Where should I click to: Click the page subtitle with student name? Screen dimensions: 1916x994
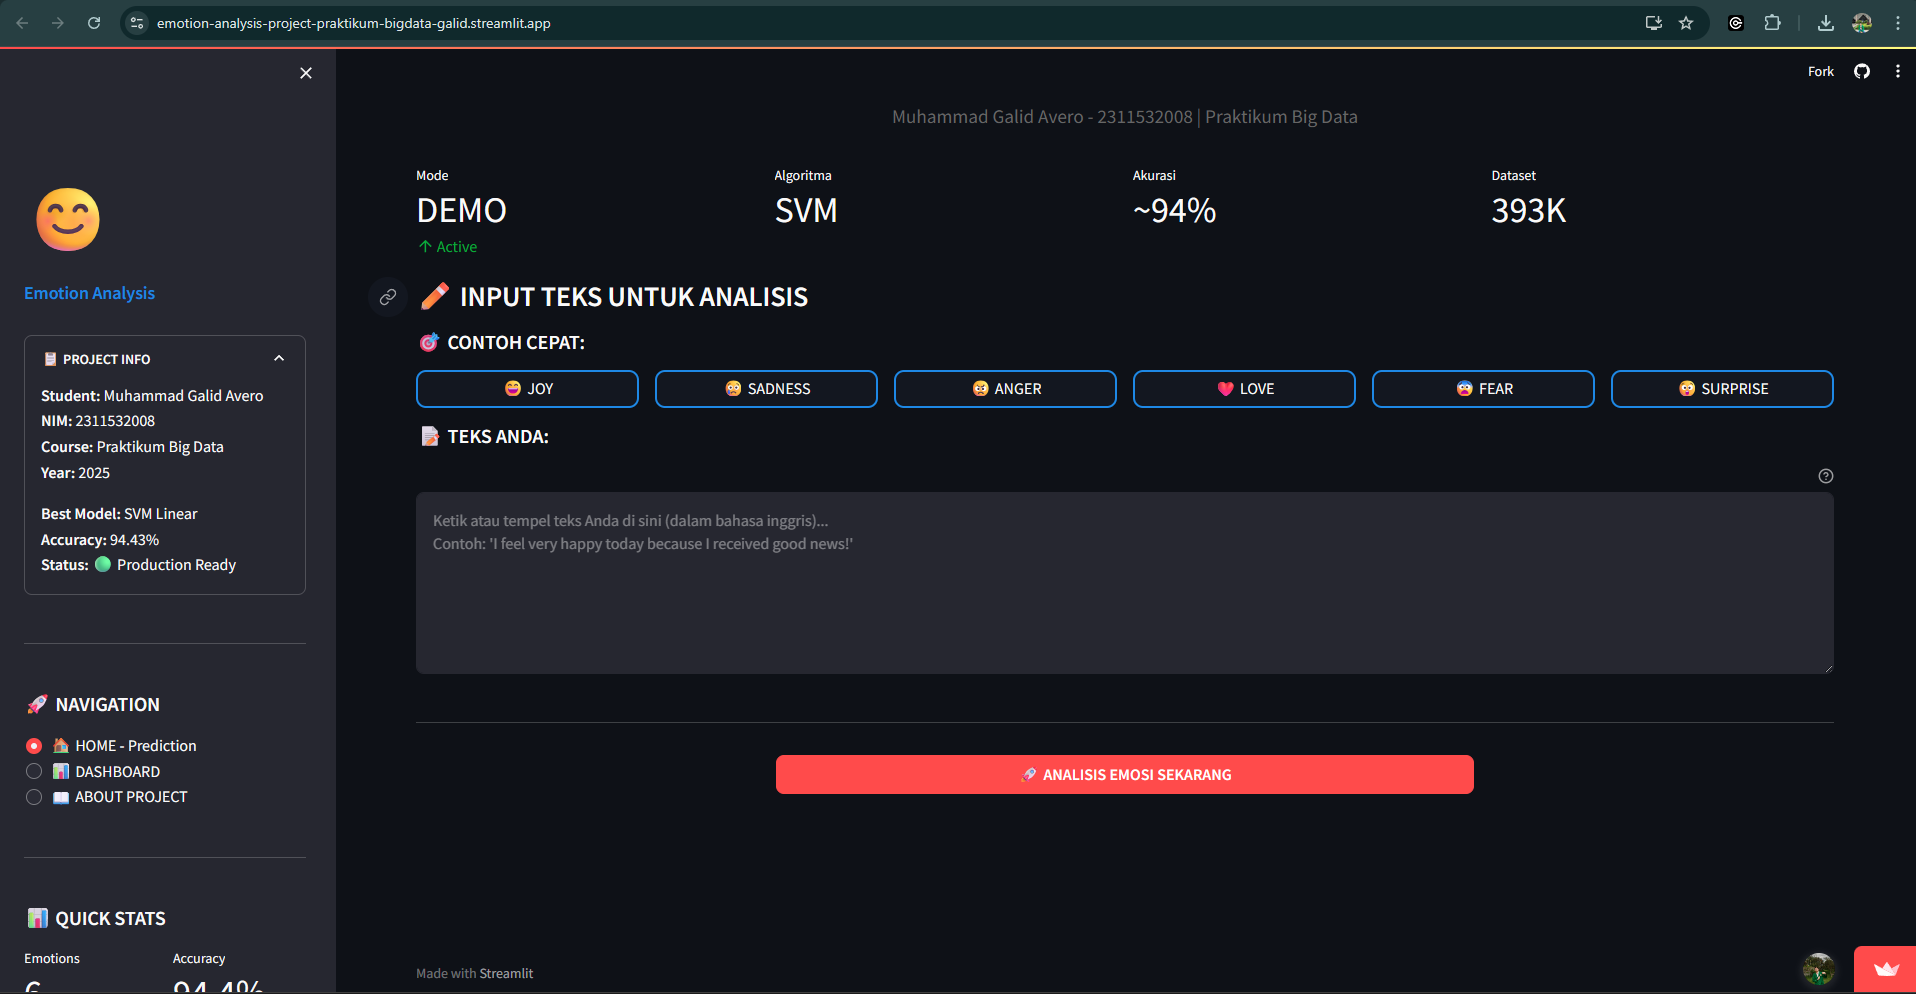coord(1125,117)
